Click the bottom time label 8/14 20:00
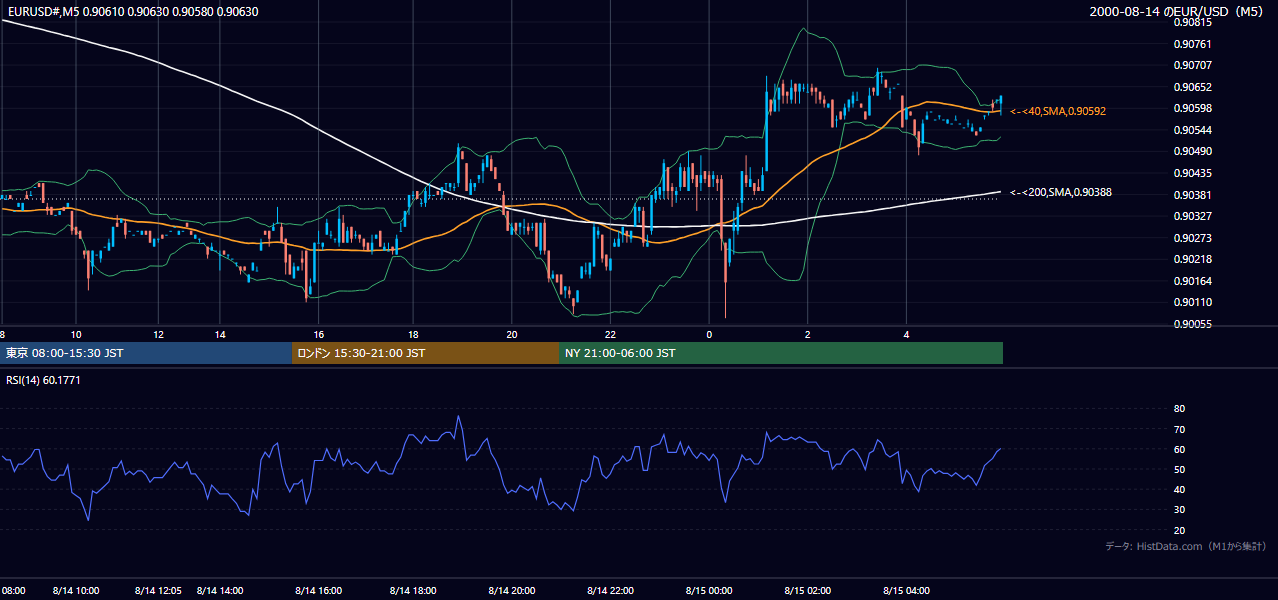This screenshot has height=600, width=1278. pyautogui.click(x=513, y=590)
